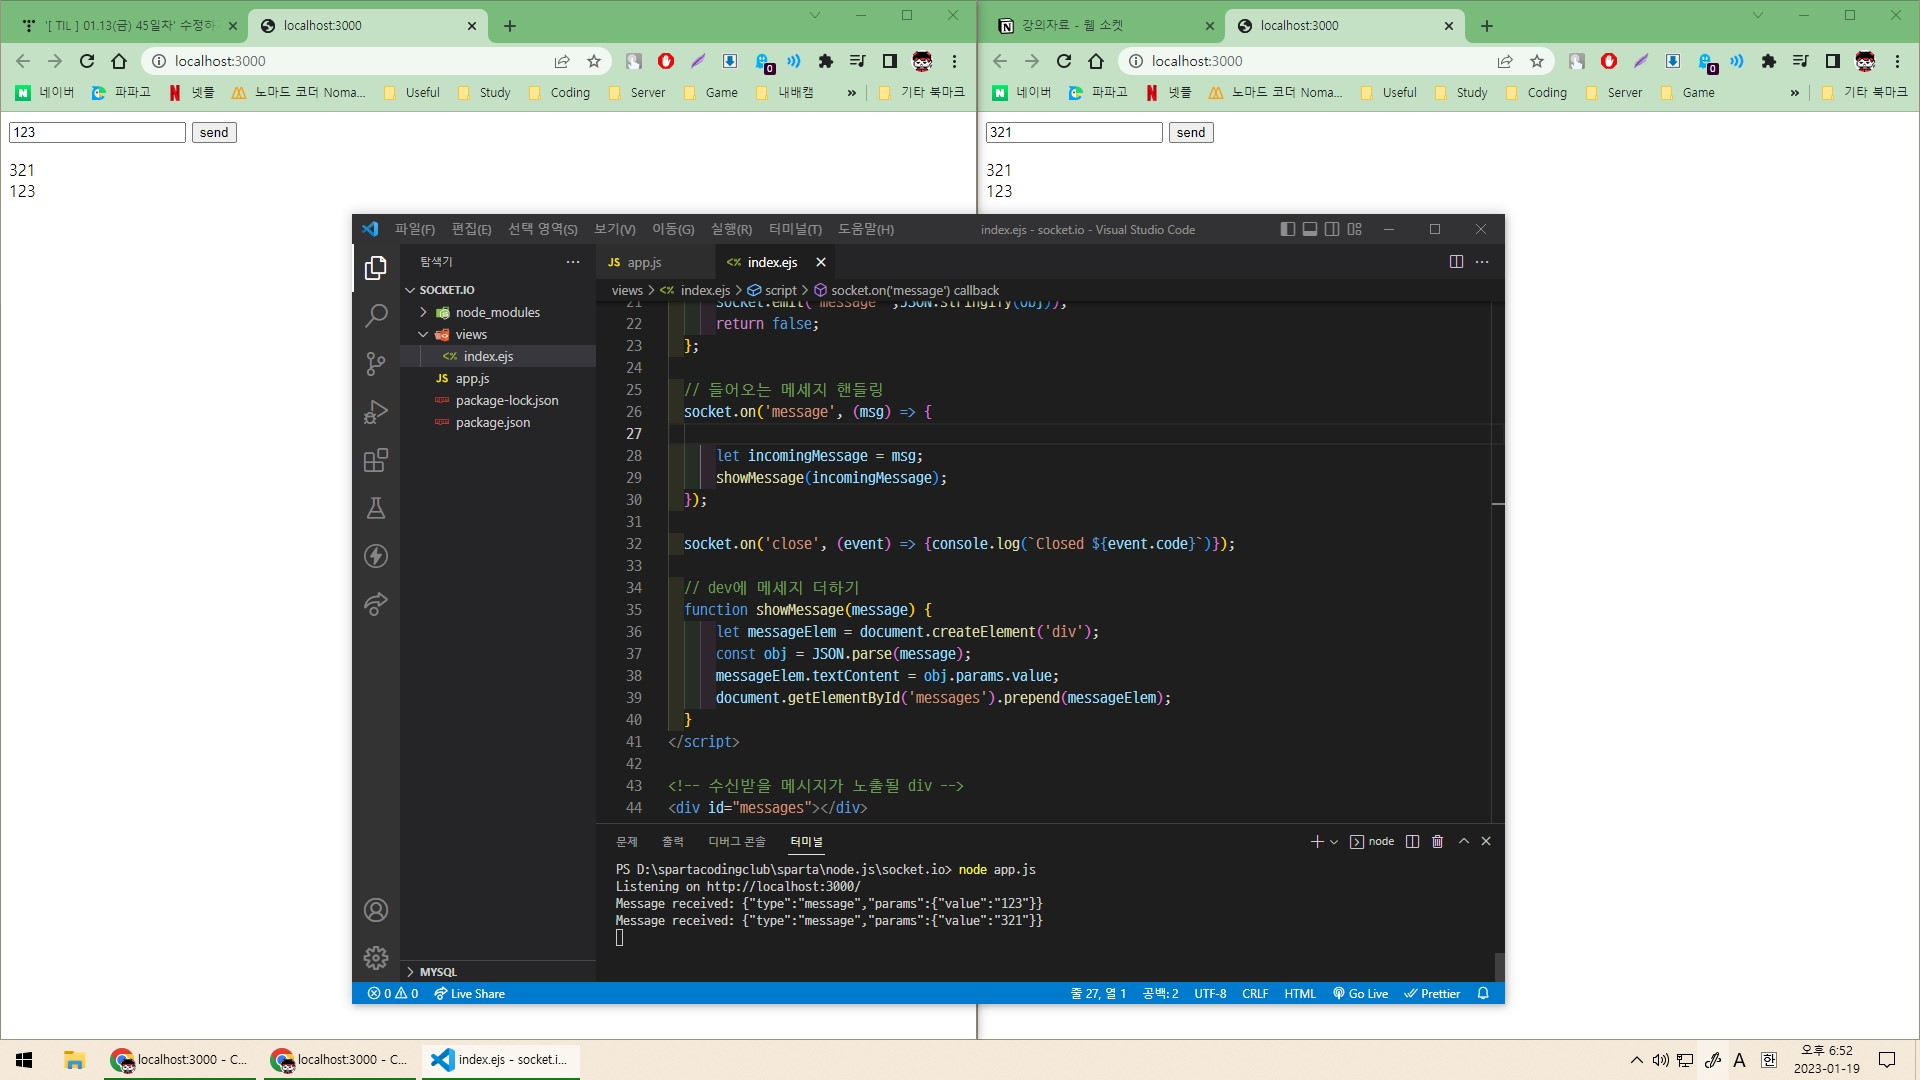Screen dimensions: 1920x1080
Task: Click Go Live in status bar
Action: (1361, 994)
